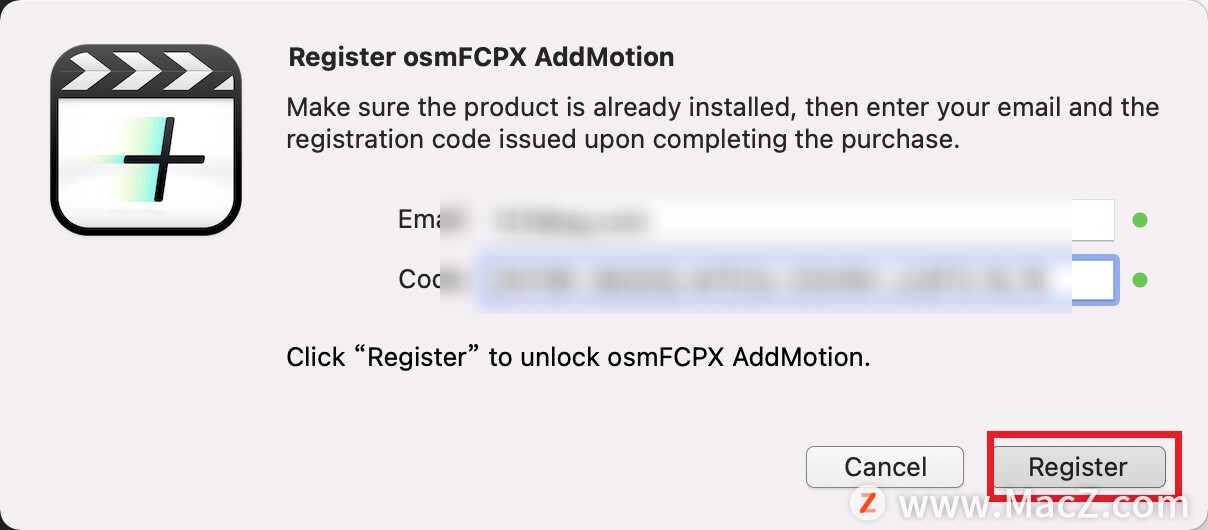Click the green status dot beside Code field

(1140, 280)
